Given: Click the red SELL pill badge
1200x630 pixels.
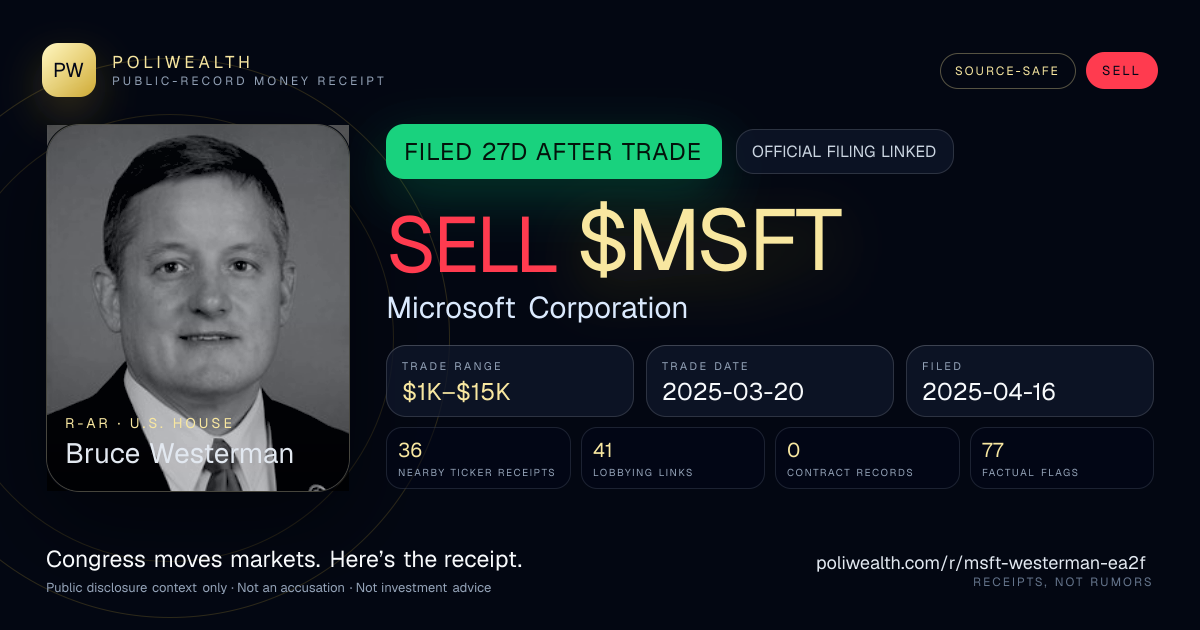Looking at the screenshot, I should 1121,71.
